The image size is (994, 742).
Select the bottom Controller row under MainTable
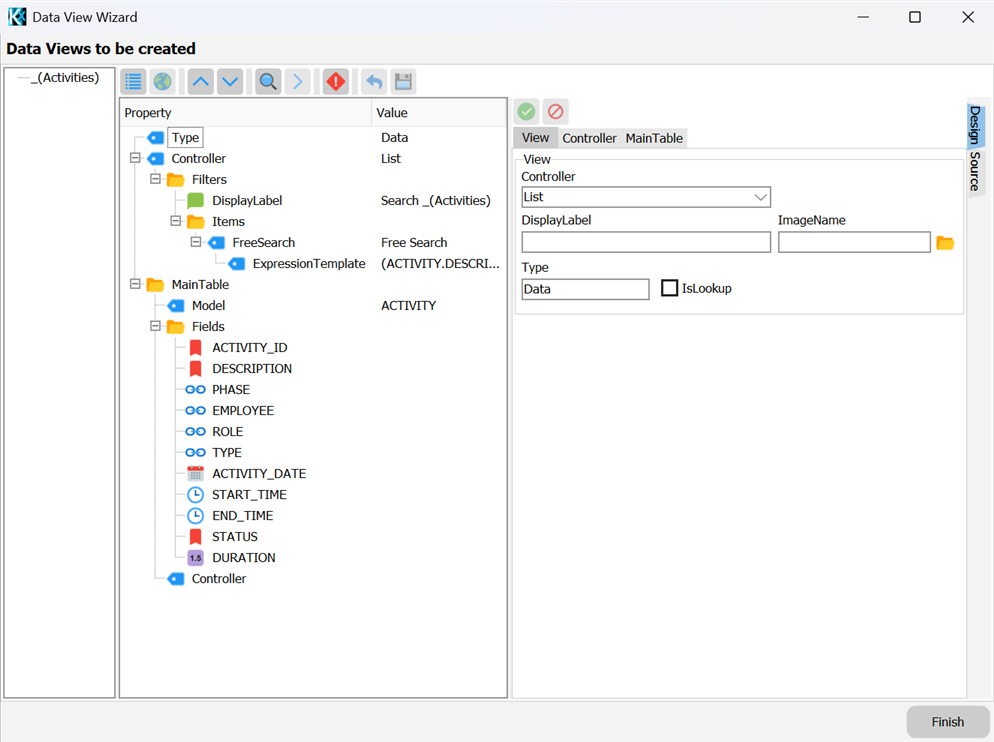coord(219,579)
